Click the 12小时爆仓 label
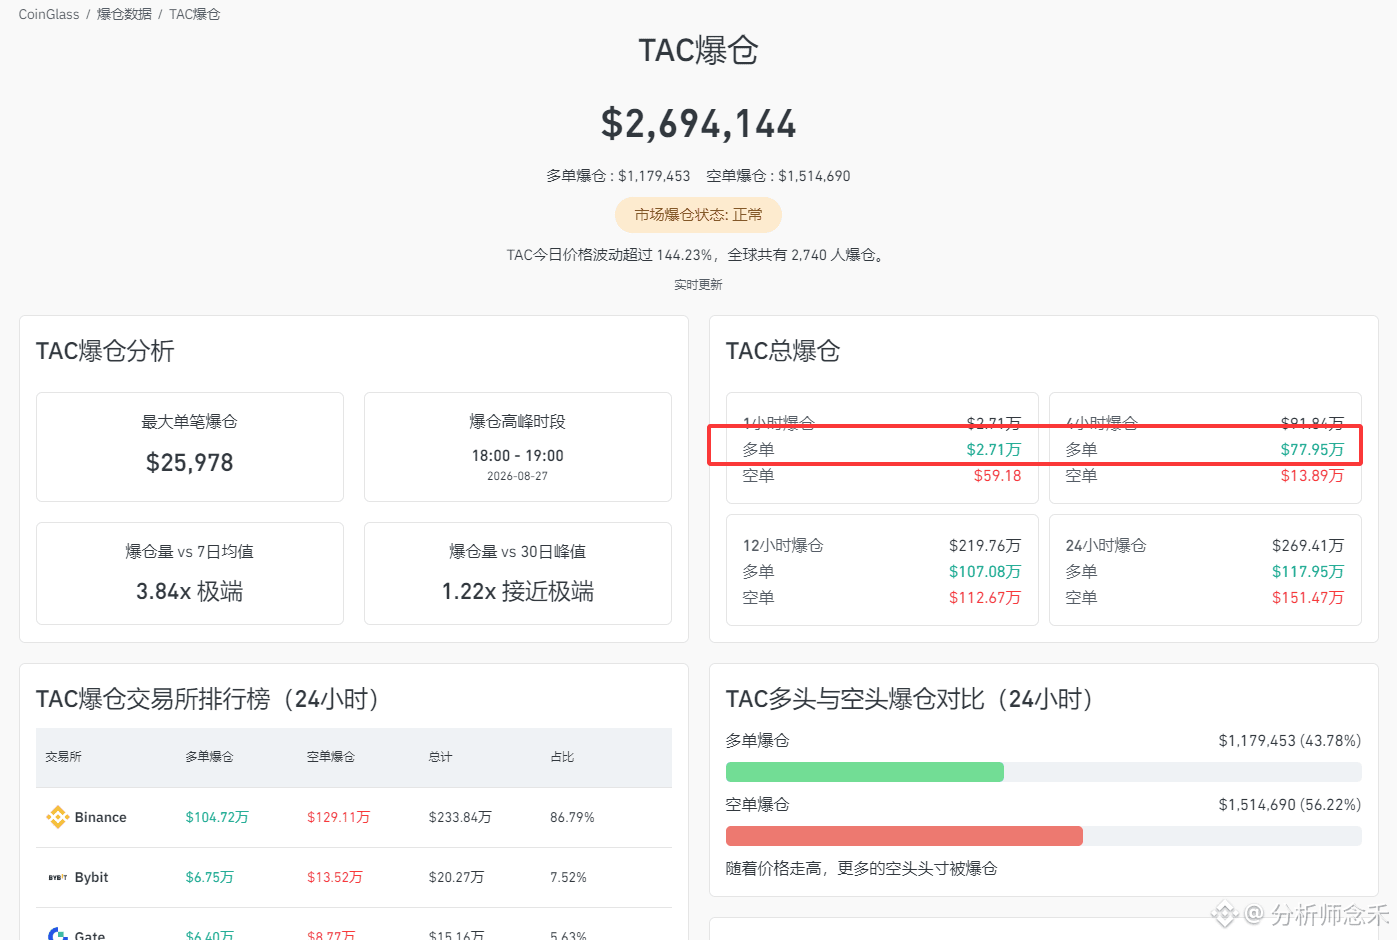The image size is (1397, 940). pos(783,546)
